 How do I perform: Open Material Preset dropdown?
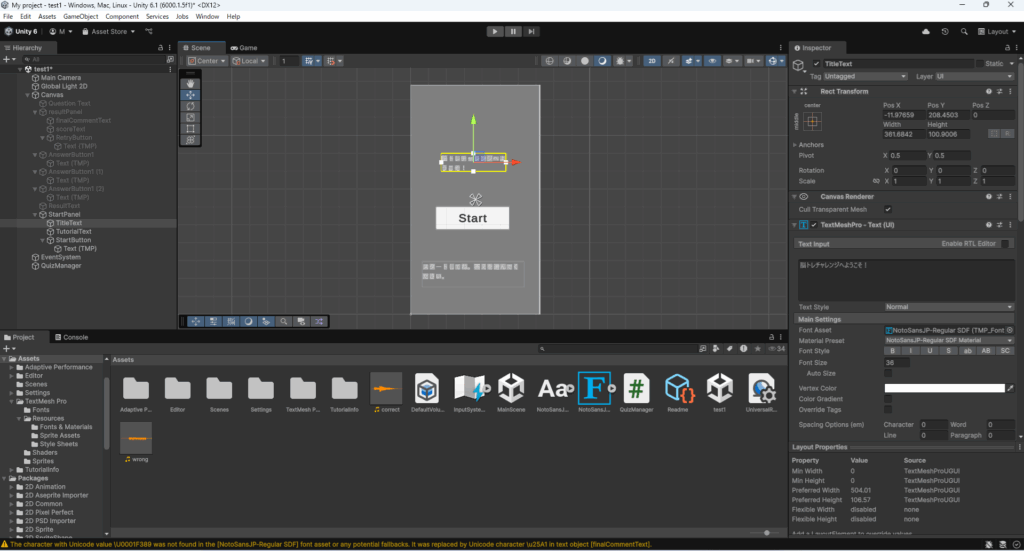pos(949,341)
